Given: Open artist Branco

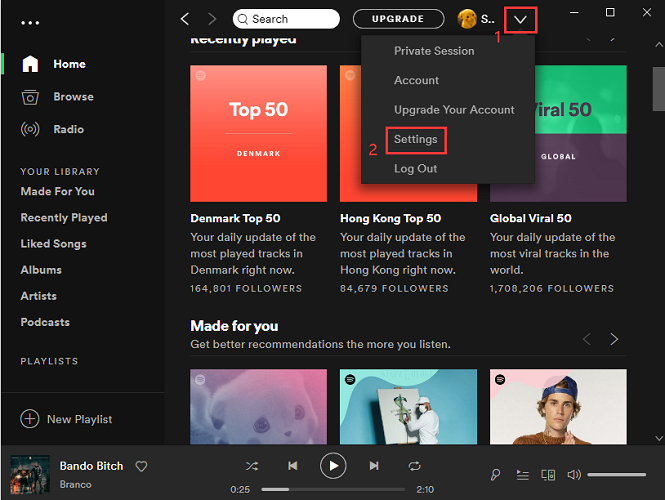Looking at the screenshot, I should pyautogui.click(x=75, y=484).
